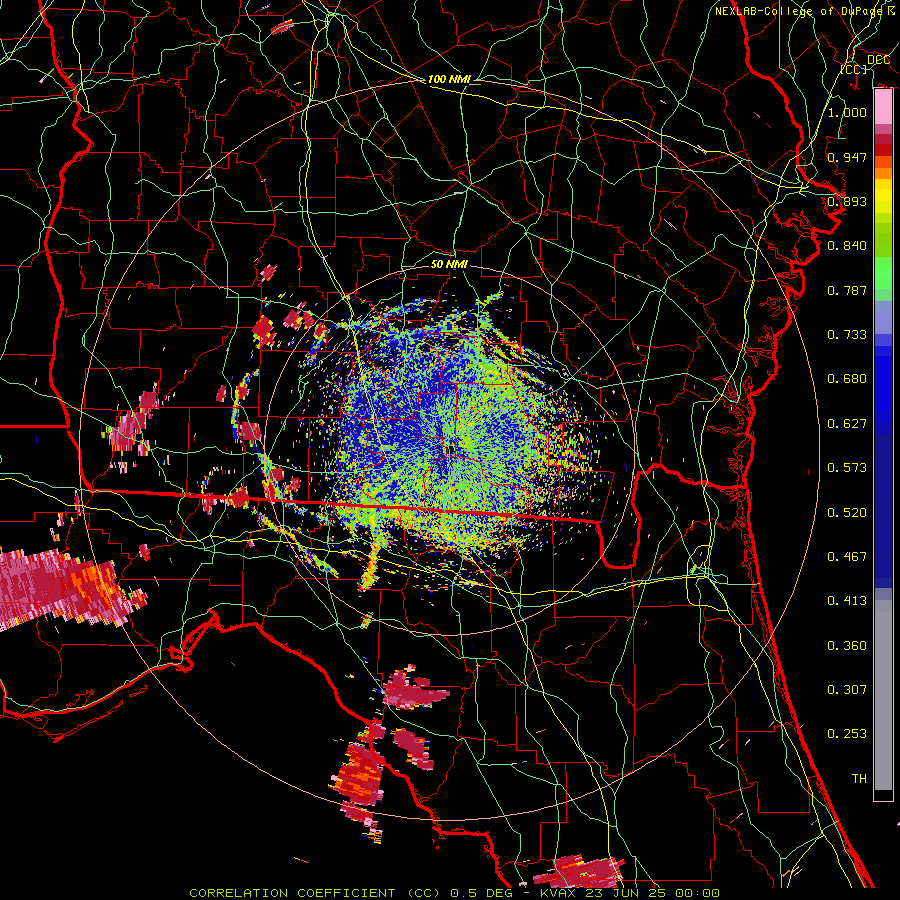The image size is (900, 900).
Task: Click the 0.627 scale value
Action: pos(847,424)
